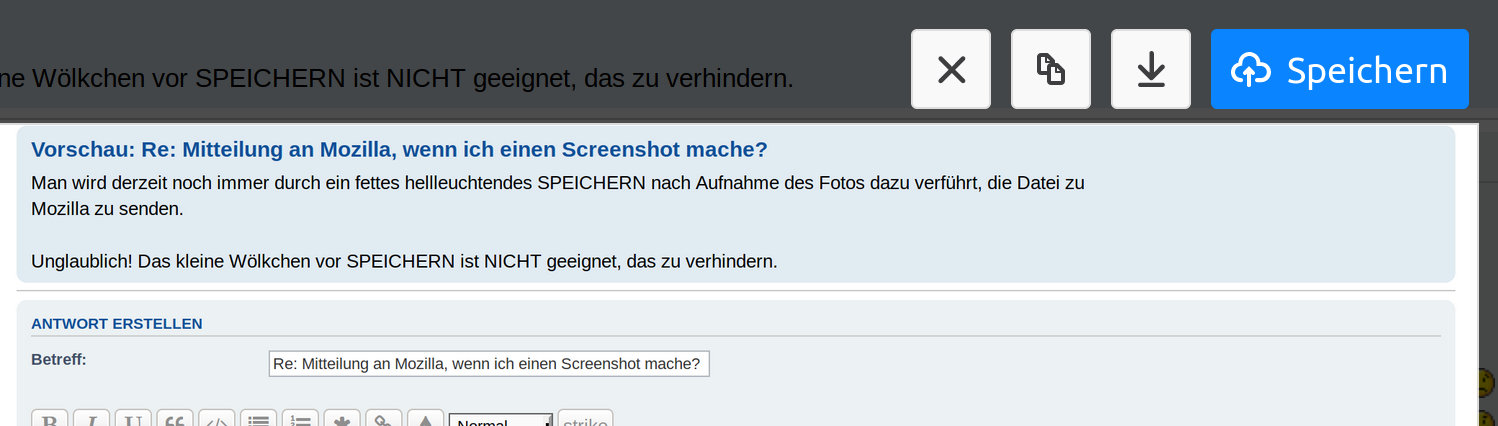Click the Antwort erstellen heading

pyautogui.click(x=117, y=324)
